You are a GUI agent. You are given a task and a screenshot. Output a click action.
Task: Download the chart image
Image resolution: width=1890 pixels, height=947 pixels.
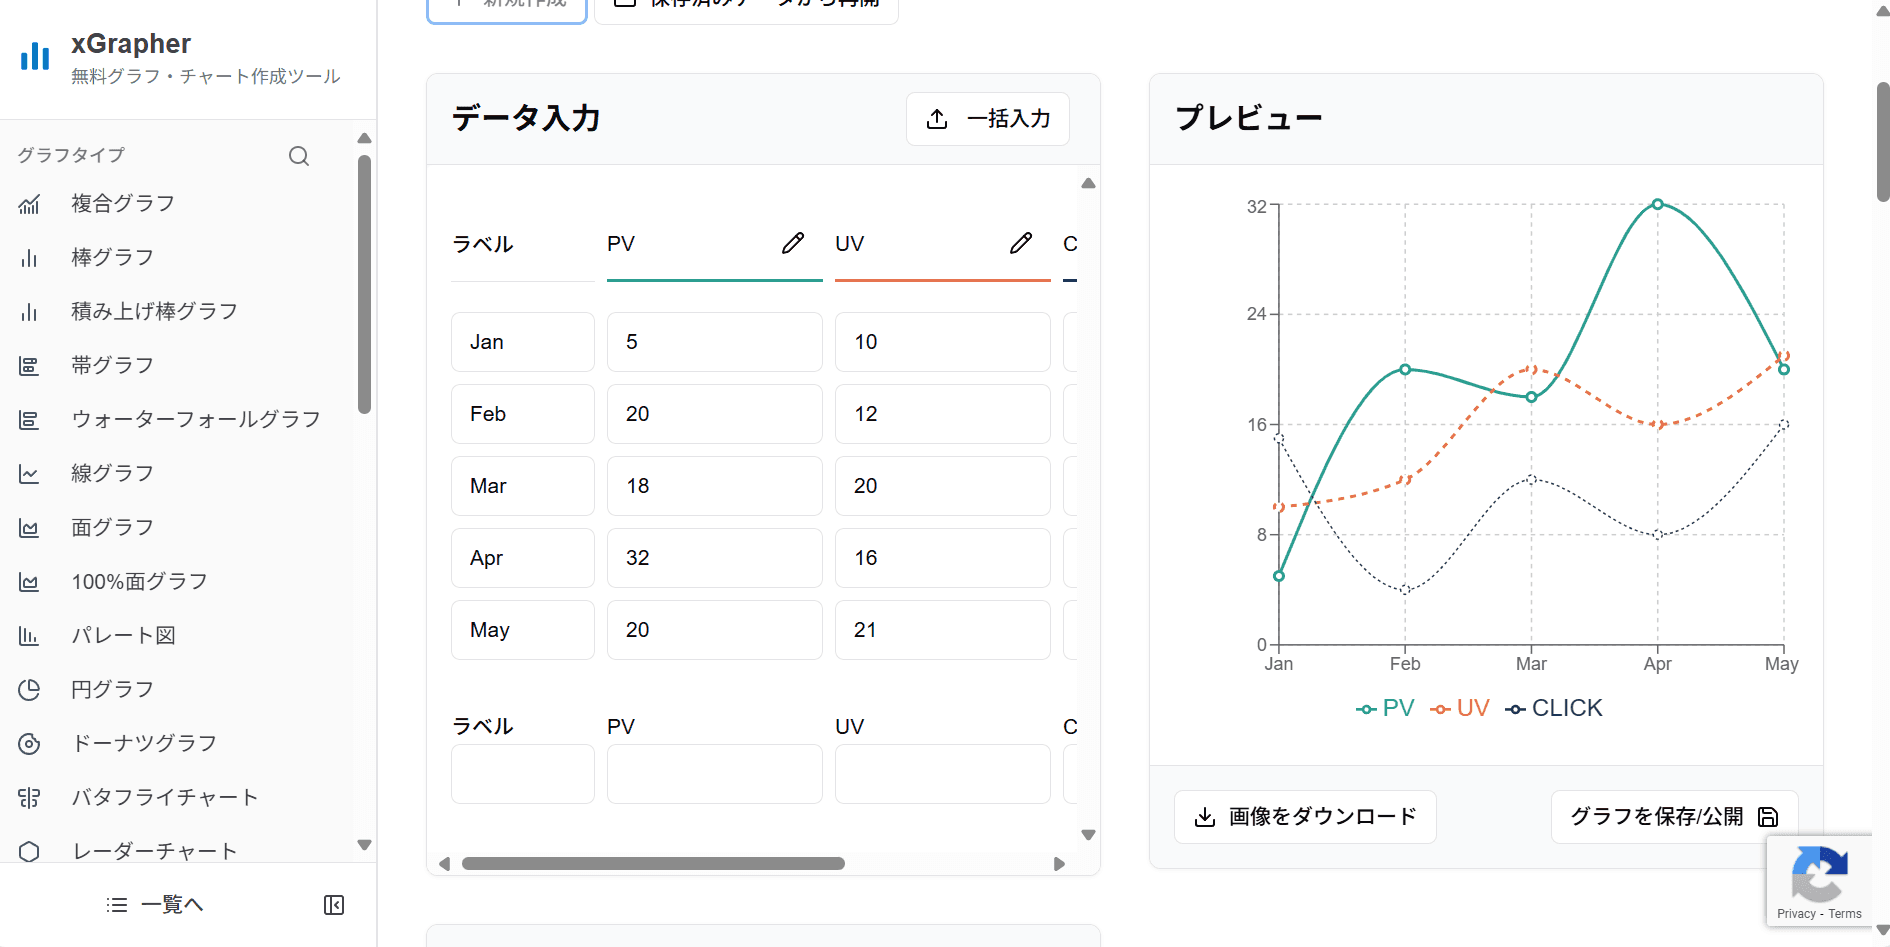click(1305, 817)
